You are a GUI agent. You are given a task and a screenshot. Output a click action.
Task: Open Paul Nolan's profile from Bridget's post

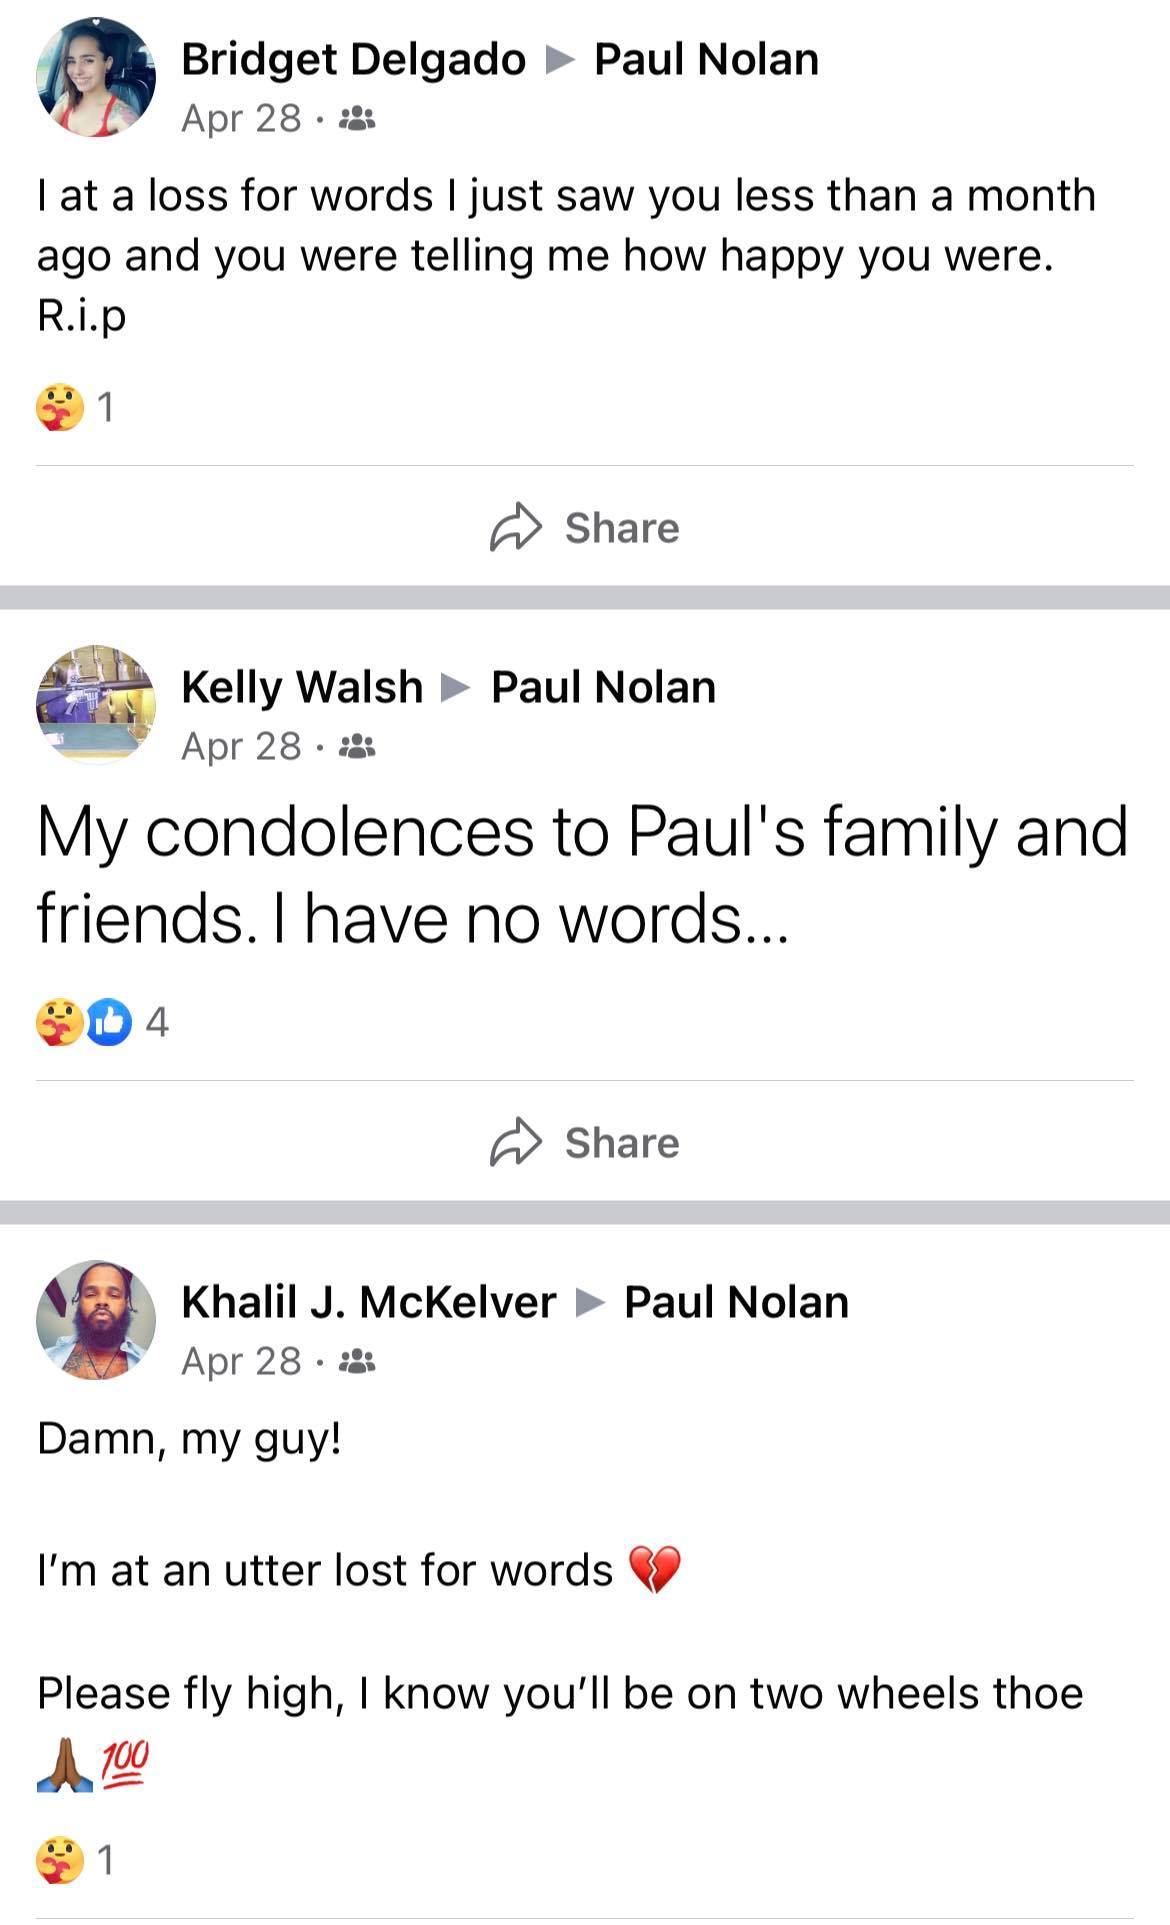(x=706, y=59)
